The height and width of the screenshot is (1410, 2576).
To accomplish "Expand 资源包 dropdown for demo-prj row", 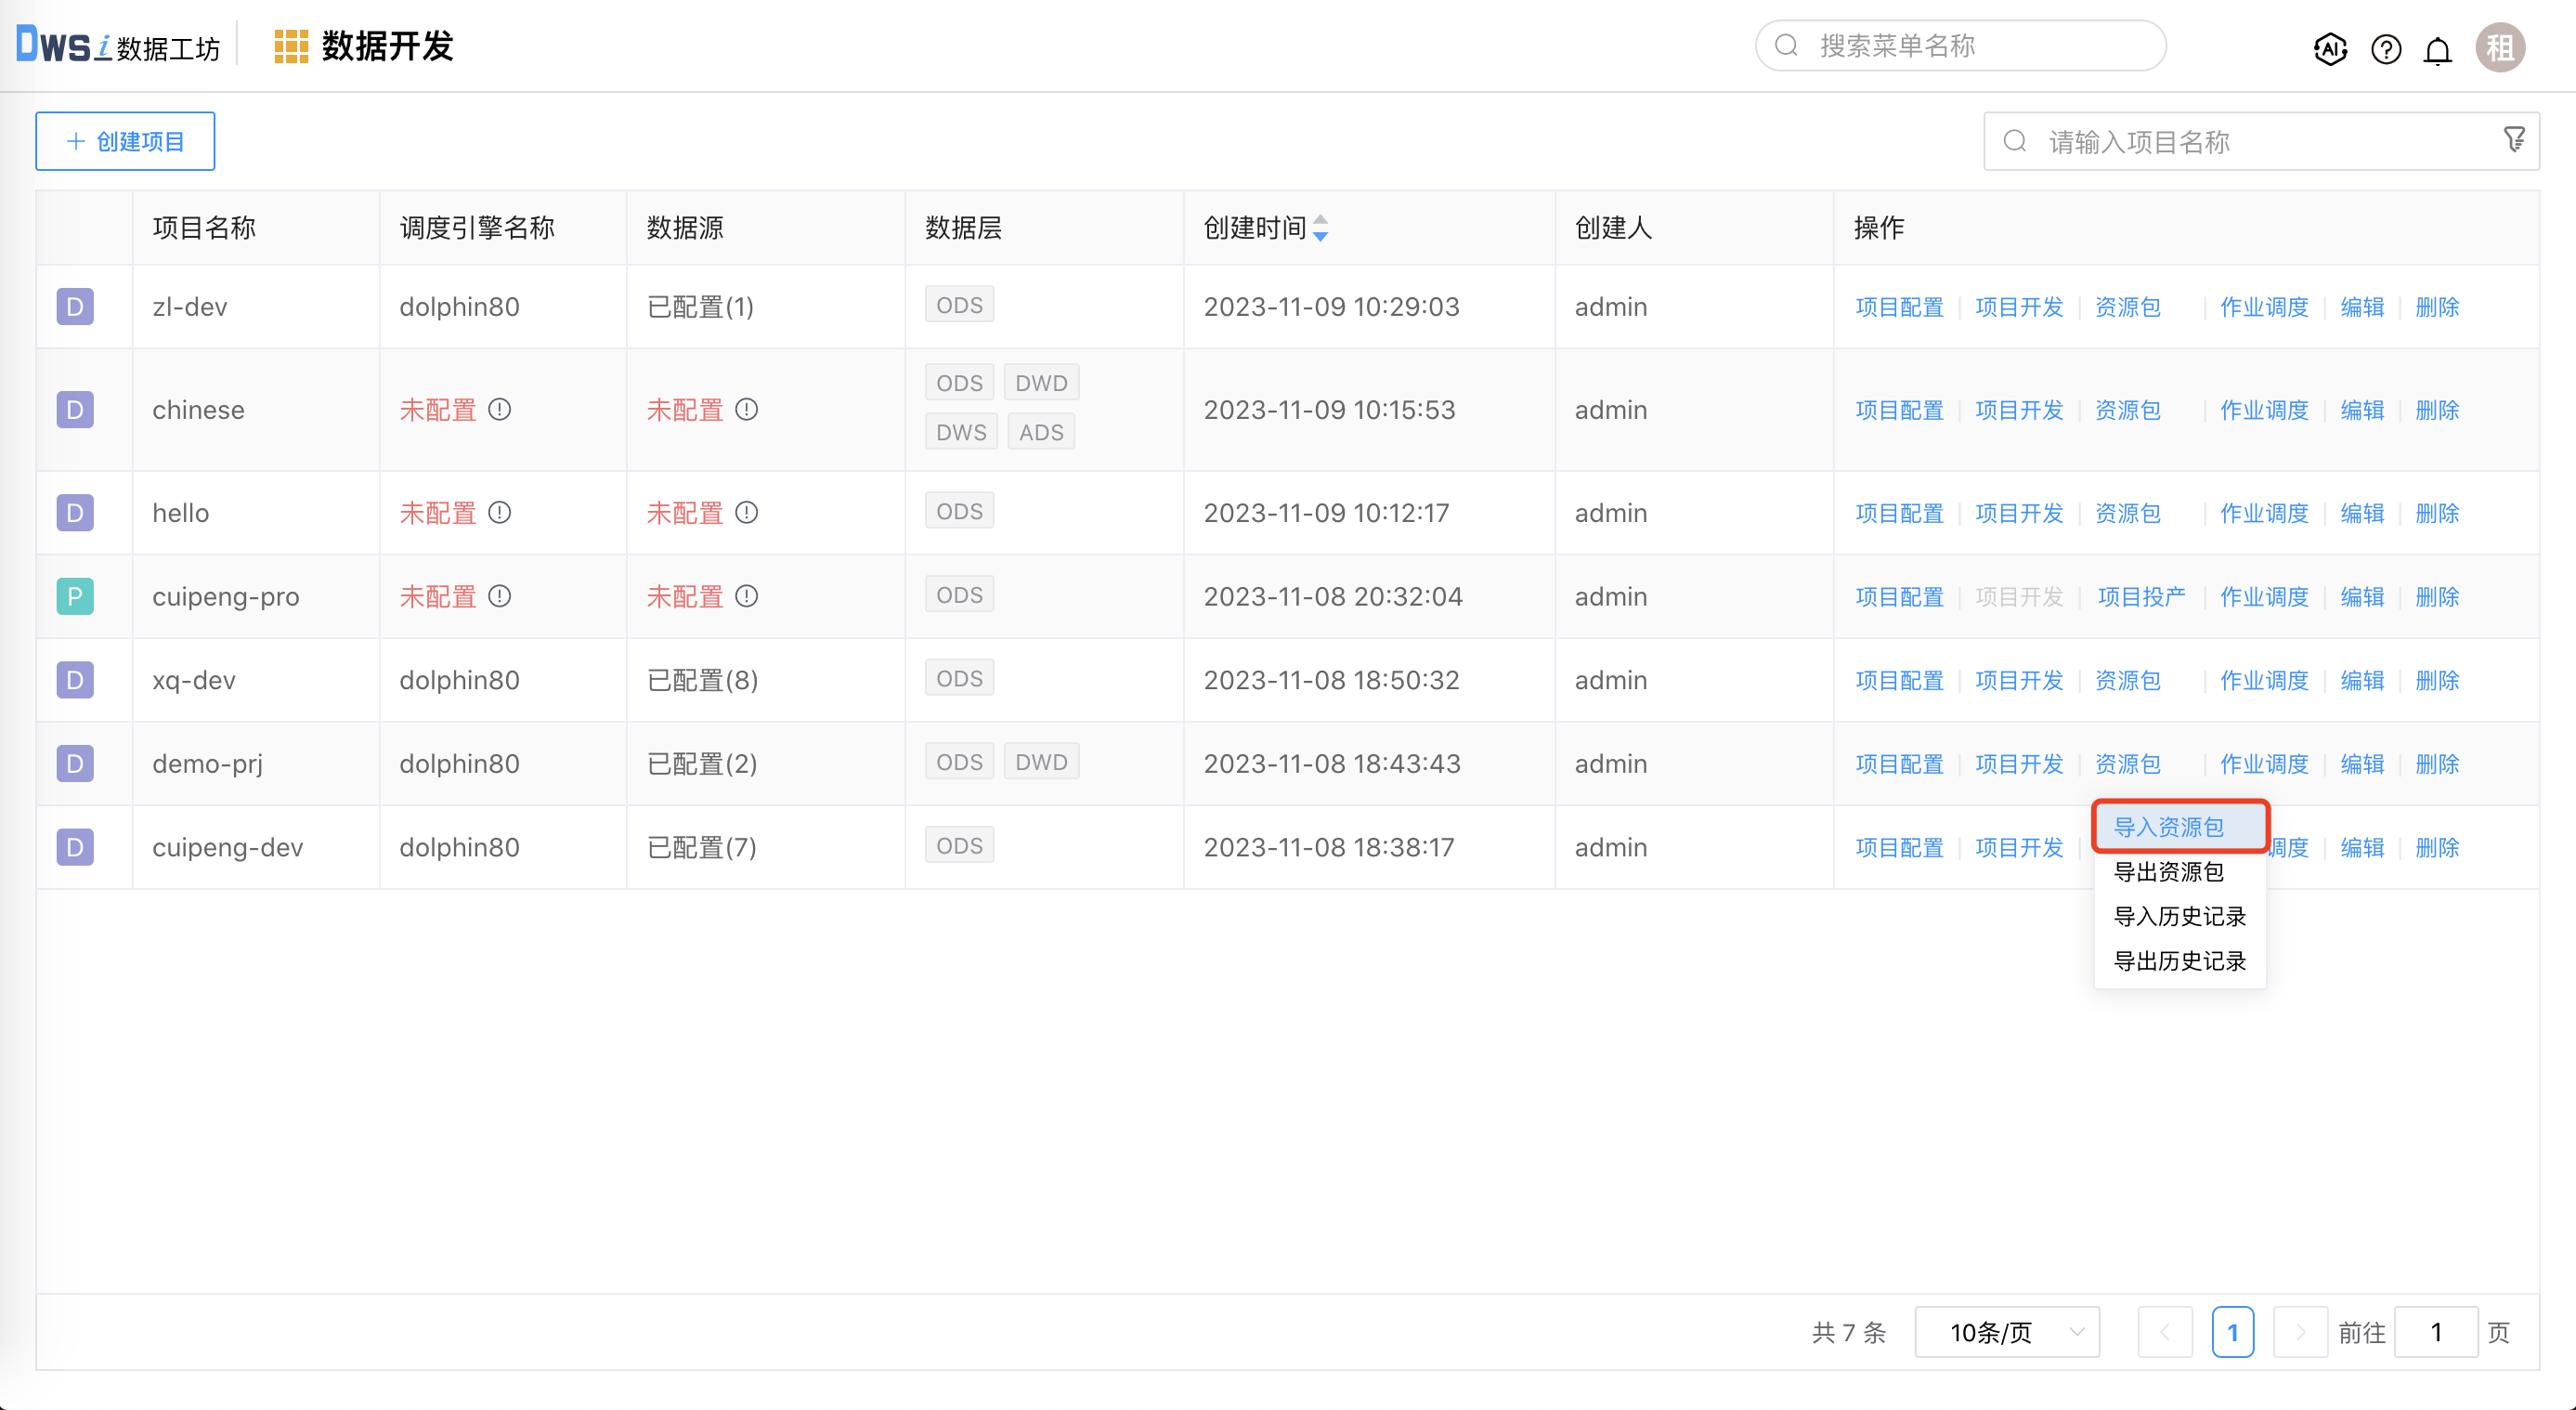I will (x=2128, y=764).
